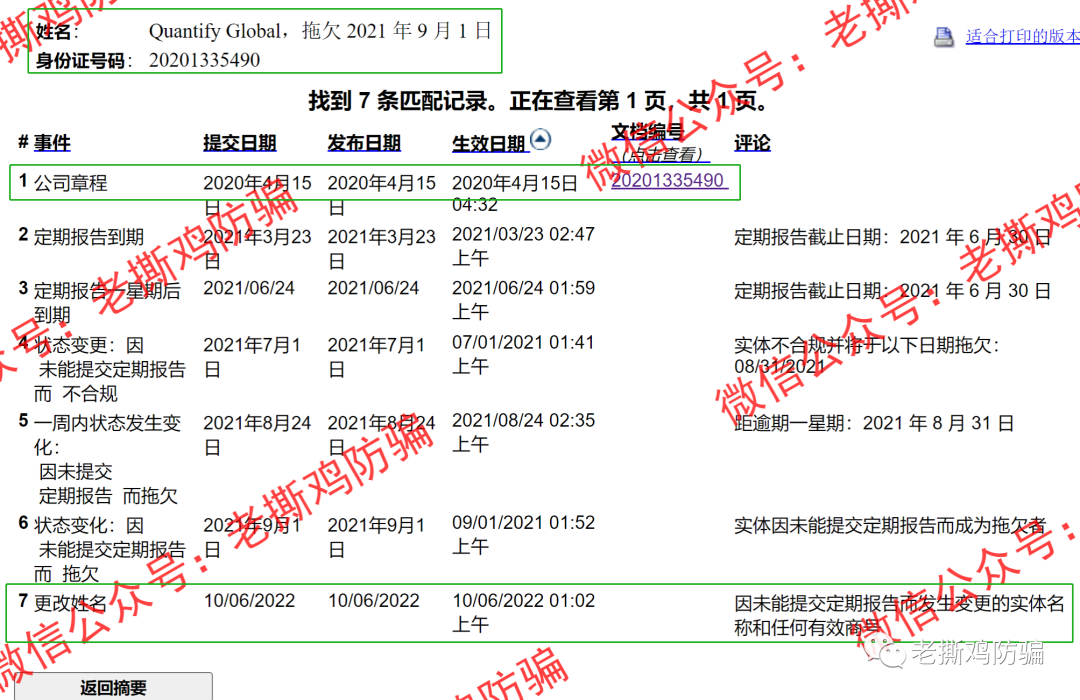1080x700 pixels.
Task: Click the effective date 10/06/2022 01:02 上午
Action: pos(523,612)
